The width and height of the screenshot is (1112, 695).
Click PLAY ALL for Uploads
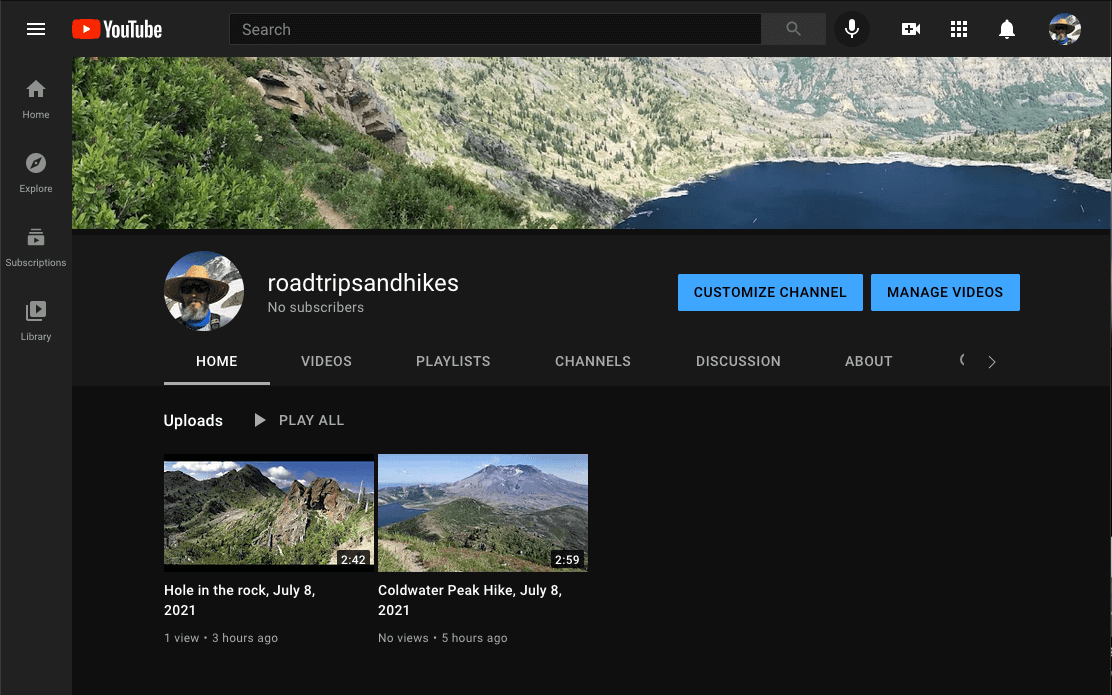[299, 420]
